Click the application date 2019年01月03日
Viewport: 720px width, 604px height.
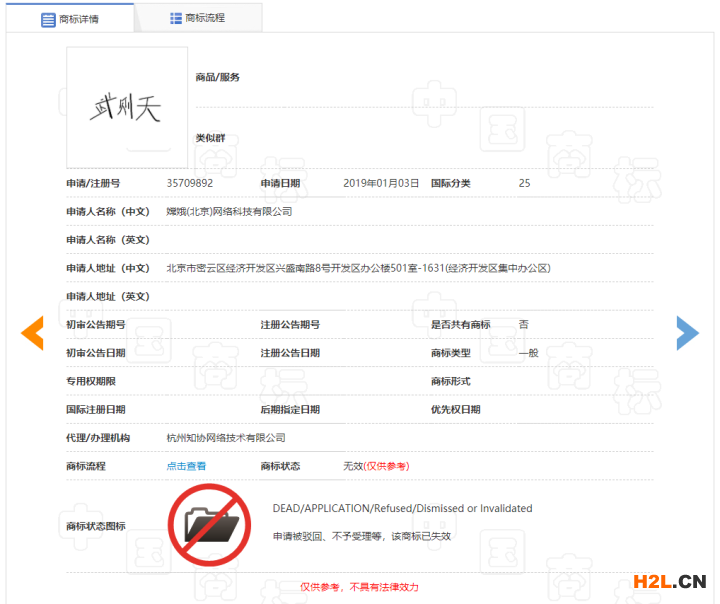[381, 184]
